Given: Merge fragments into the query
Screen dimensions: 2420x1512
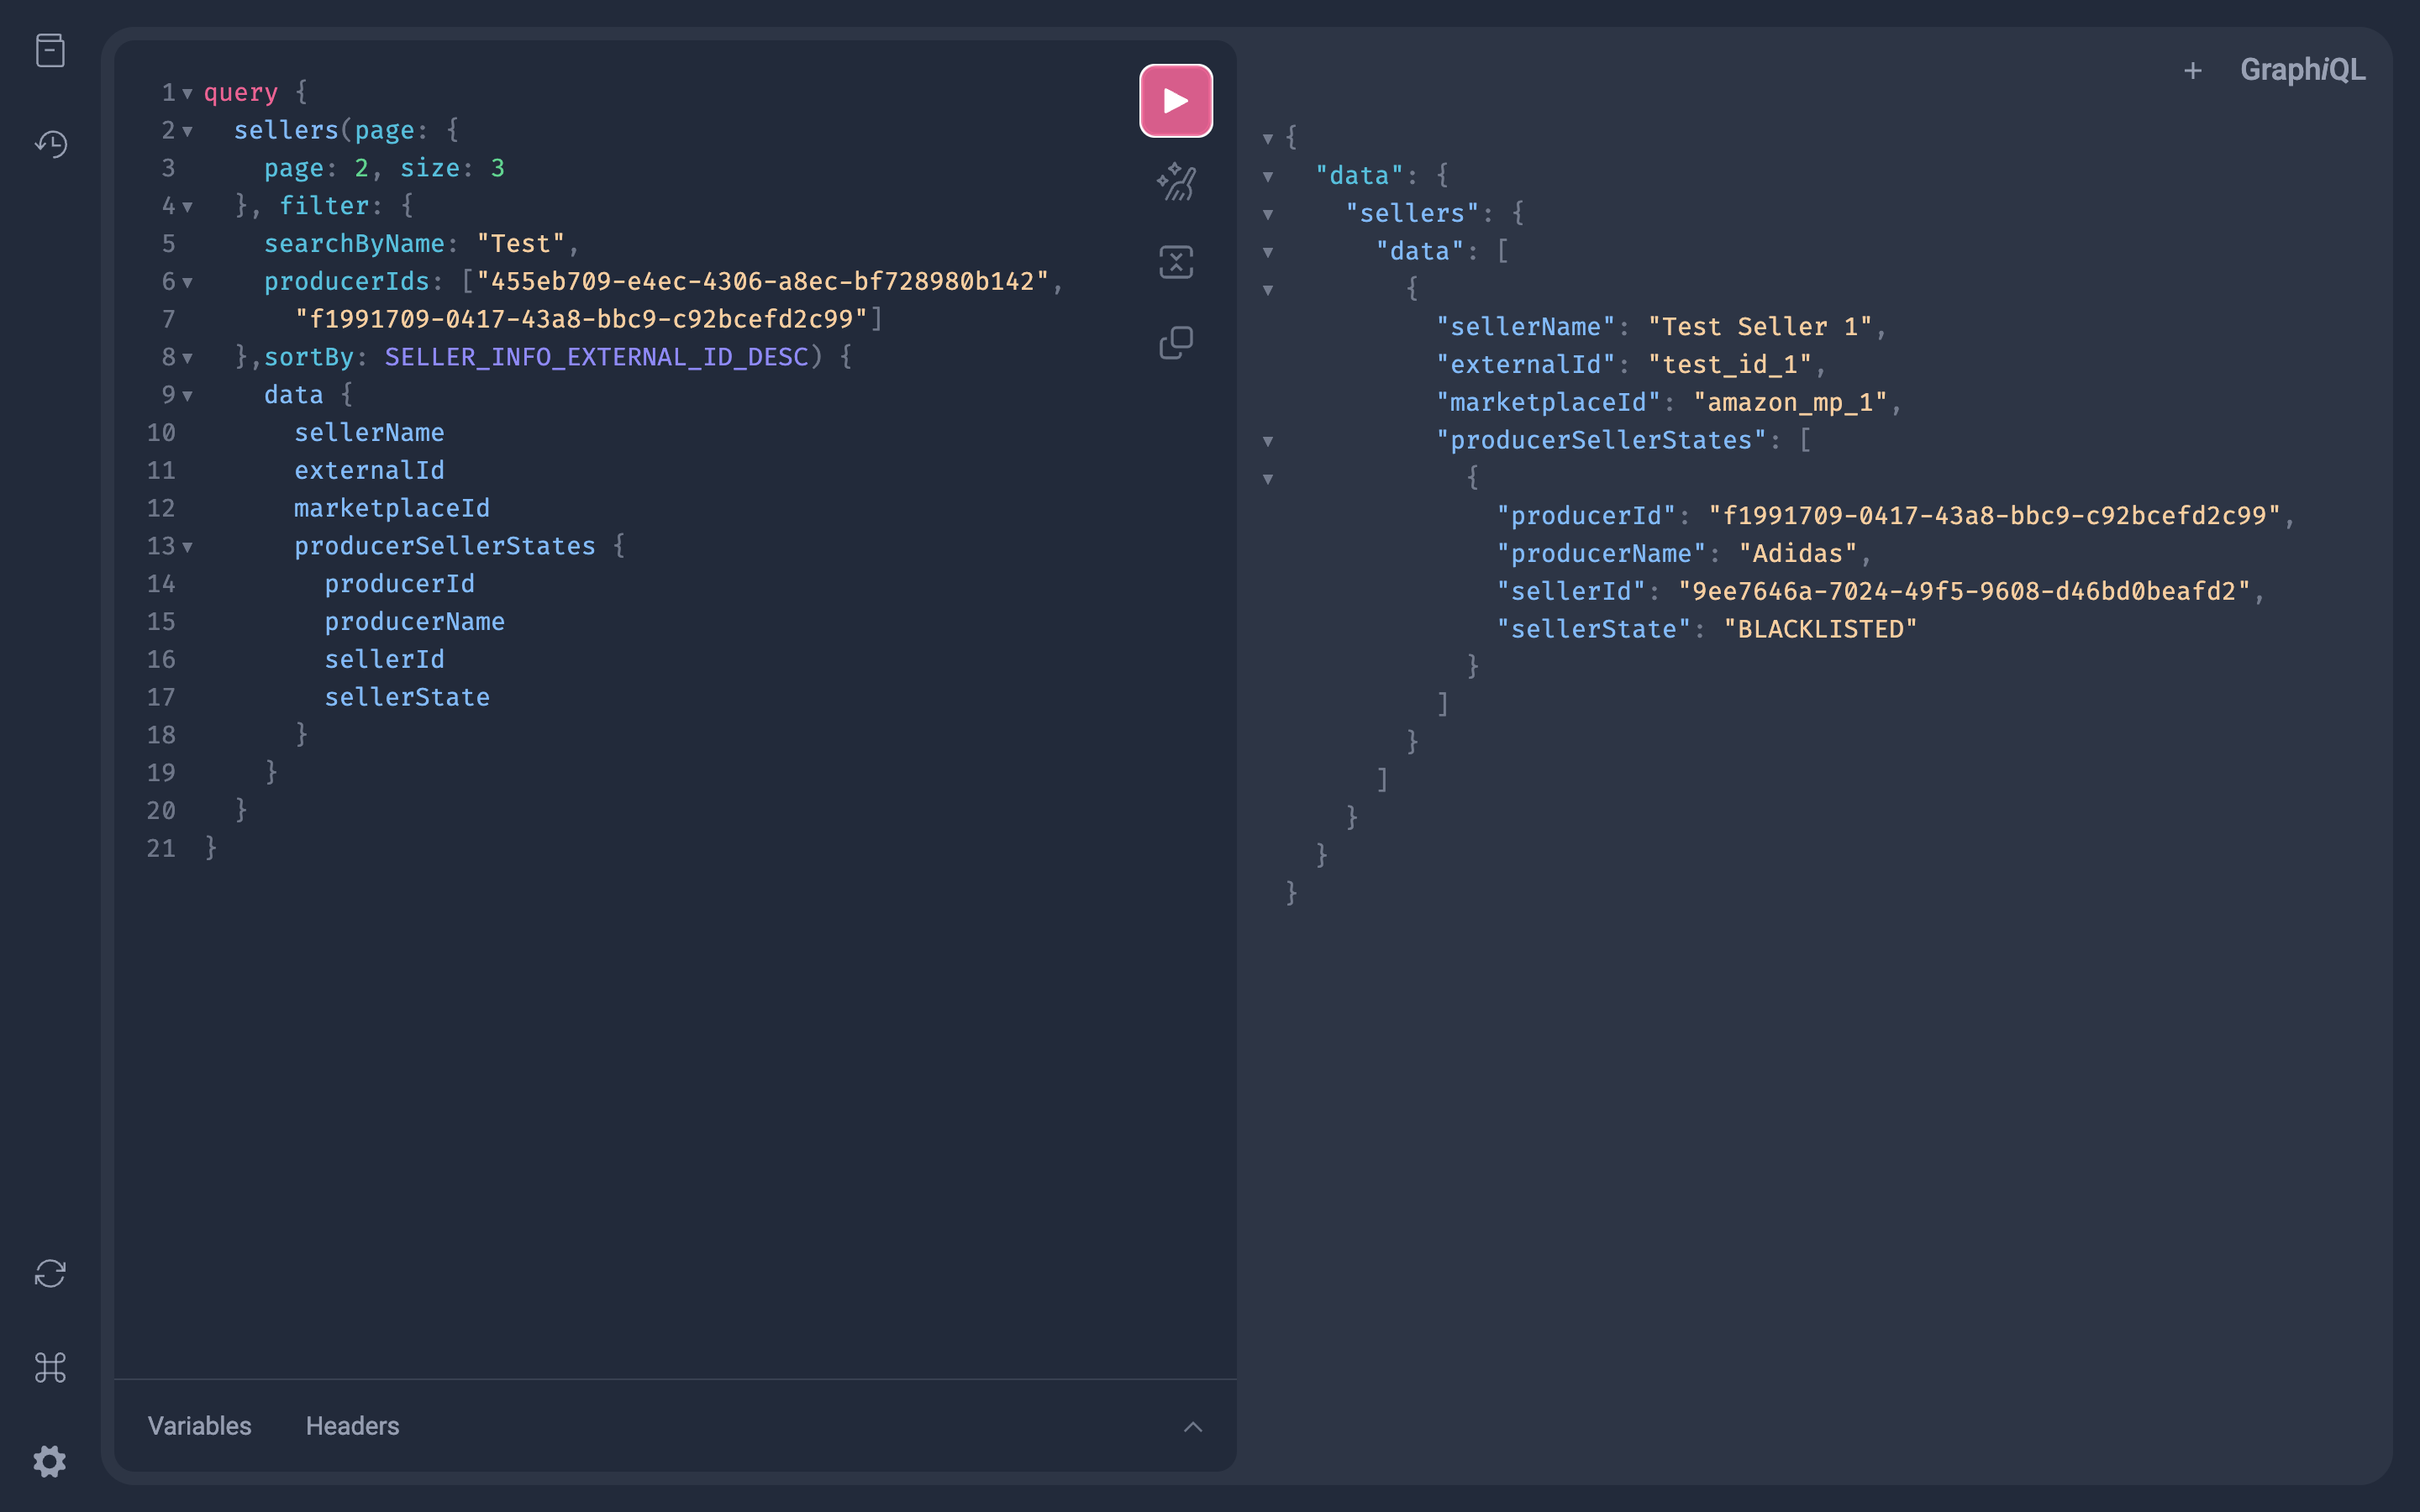Looking at the screenshot, I should click(1176, 262).
